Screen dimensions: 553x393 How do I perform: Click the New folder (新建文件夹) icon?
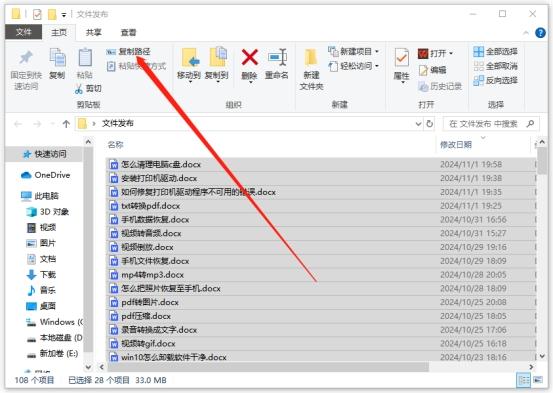click(x=311, y=58)
